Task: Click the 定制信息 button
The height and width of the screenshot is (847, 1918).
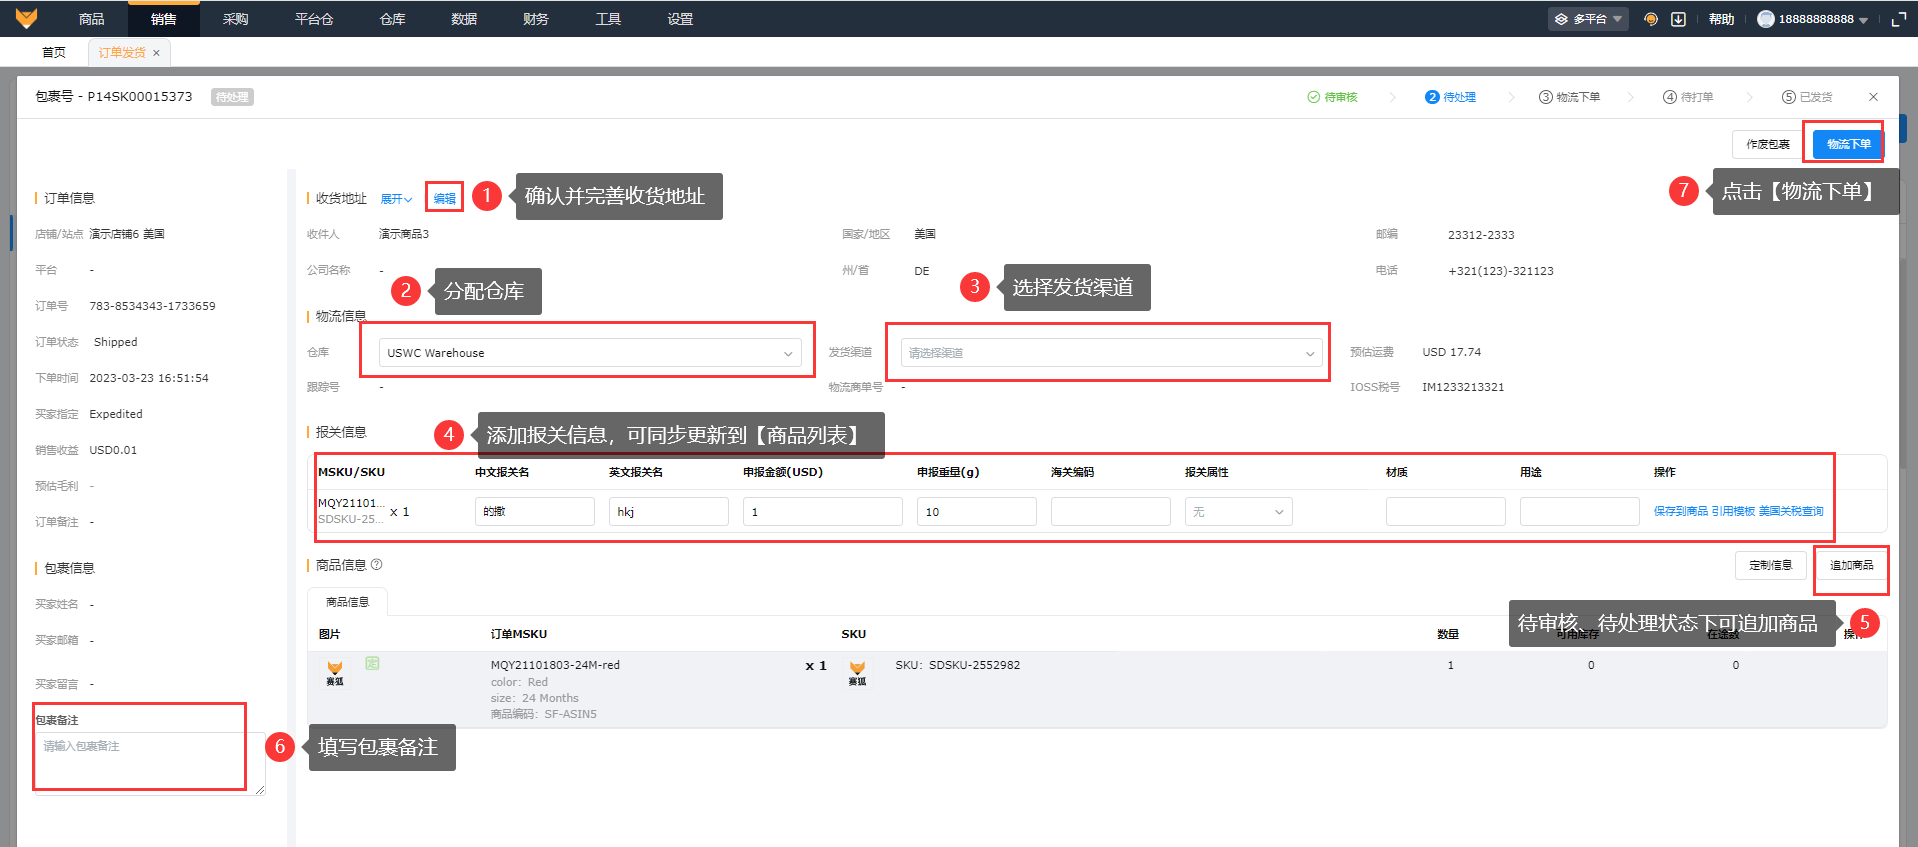Action: (x=1771, y=565)
